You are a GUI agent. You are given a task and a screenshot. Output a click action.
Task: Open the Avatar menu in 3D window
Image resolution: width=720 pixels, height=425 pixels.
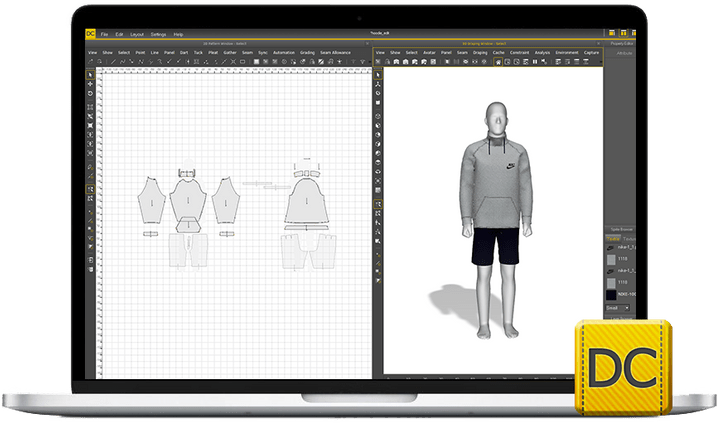(x=430, y=52)
